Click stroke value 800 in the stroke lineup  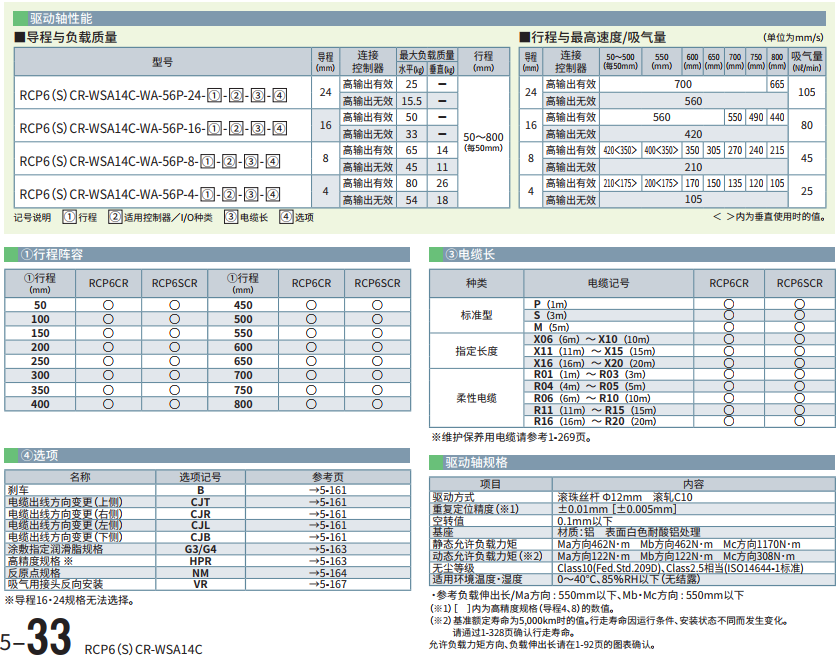[x=243, y=404]
